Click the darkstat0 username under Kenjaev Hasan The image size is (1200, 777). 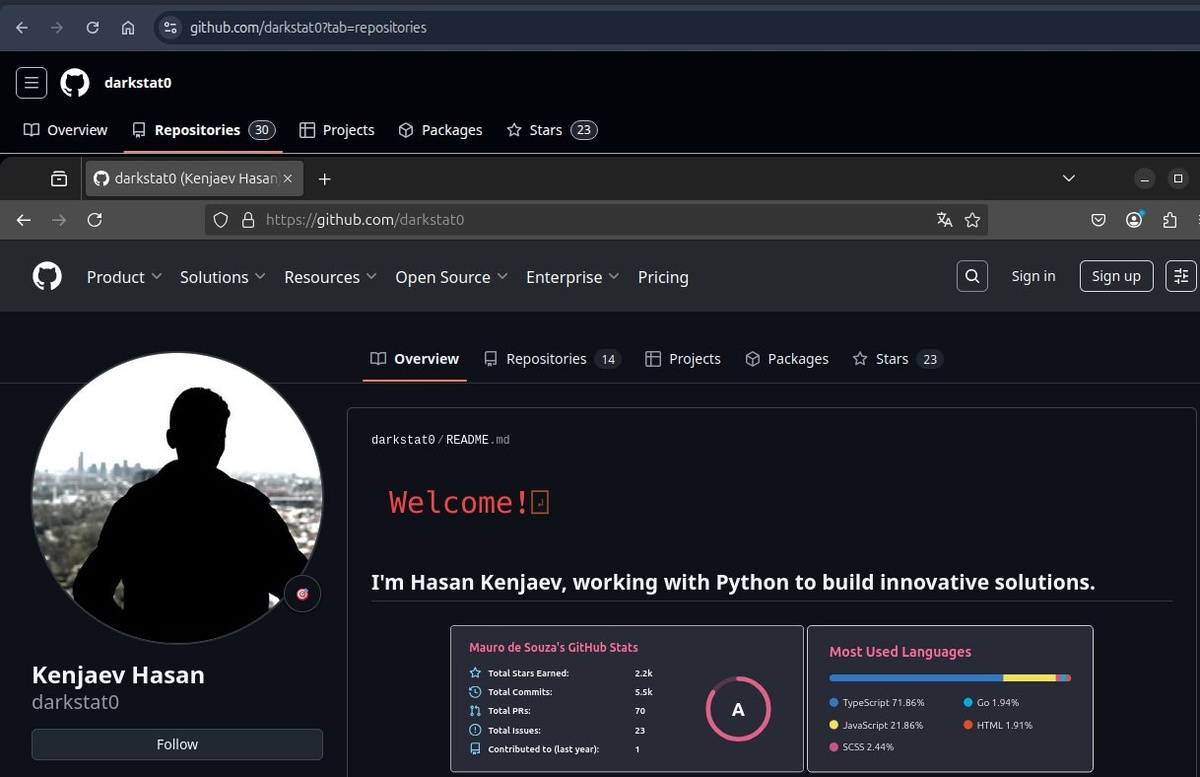[75, 702]
